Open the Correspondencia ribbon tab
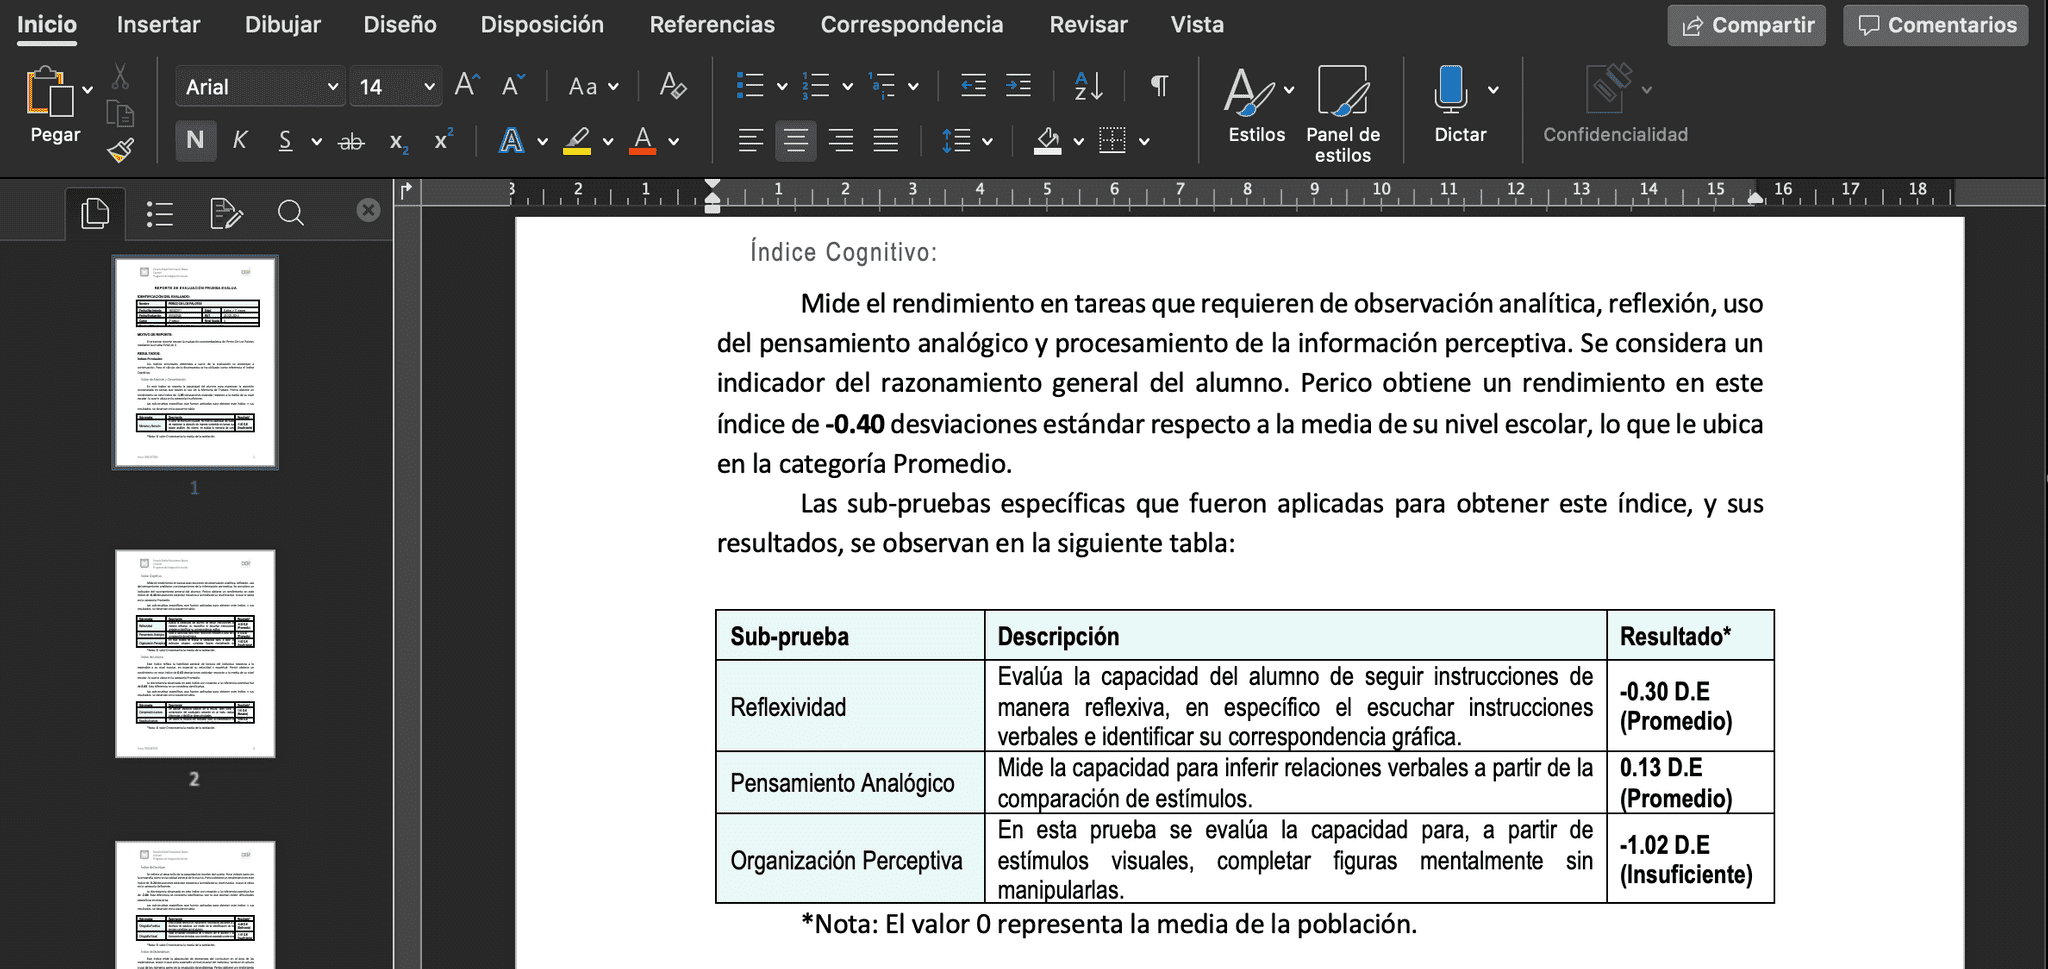This screenshot has height=969, width=2048. coord(912,24)
